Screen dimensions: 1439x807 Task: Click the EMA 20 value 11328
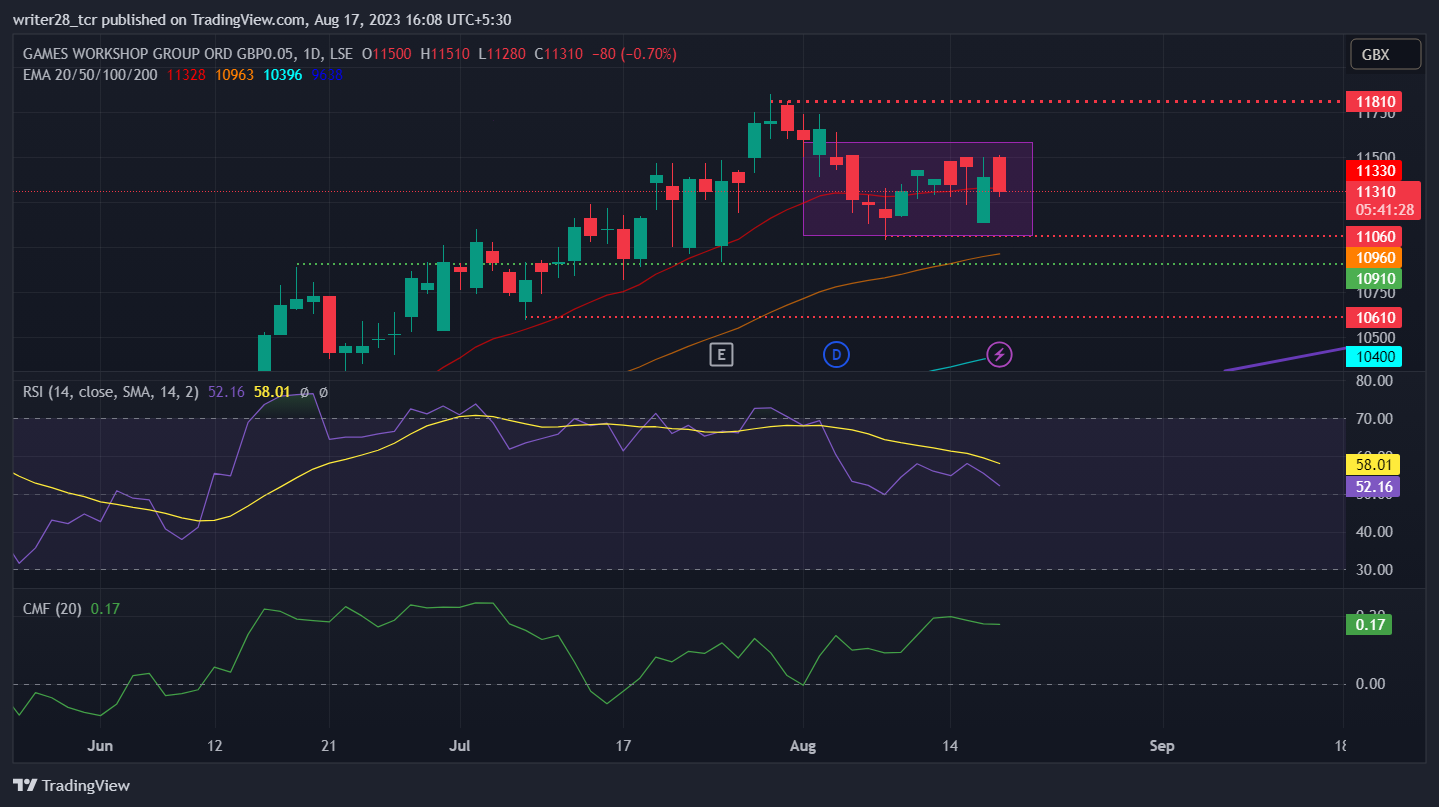[x=187, y=74]
